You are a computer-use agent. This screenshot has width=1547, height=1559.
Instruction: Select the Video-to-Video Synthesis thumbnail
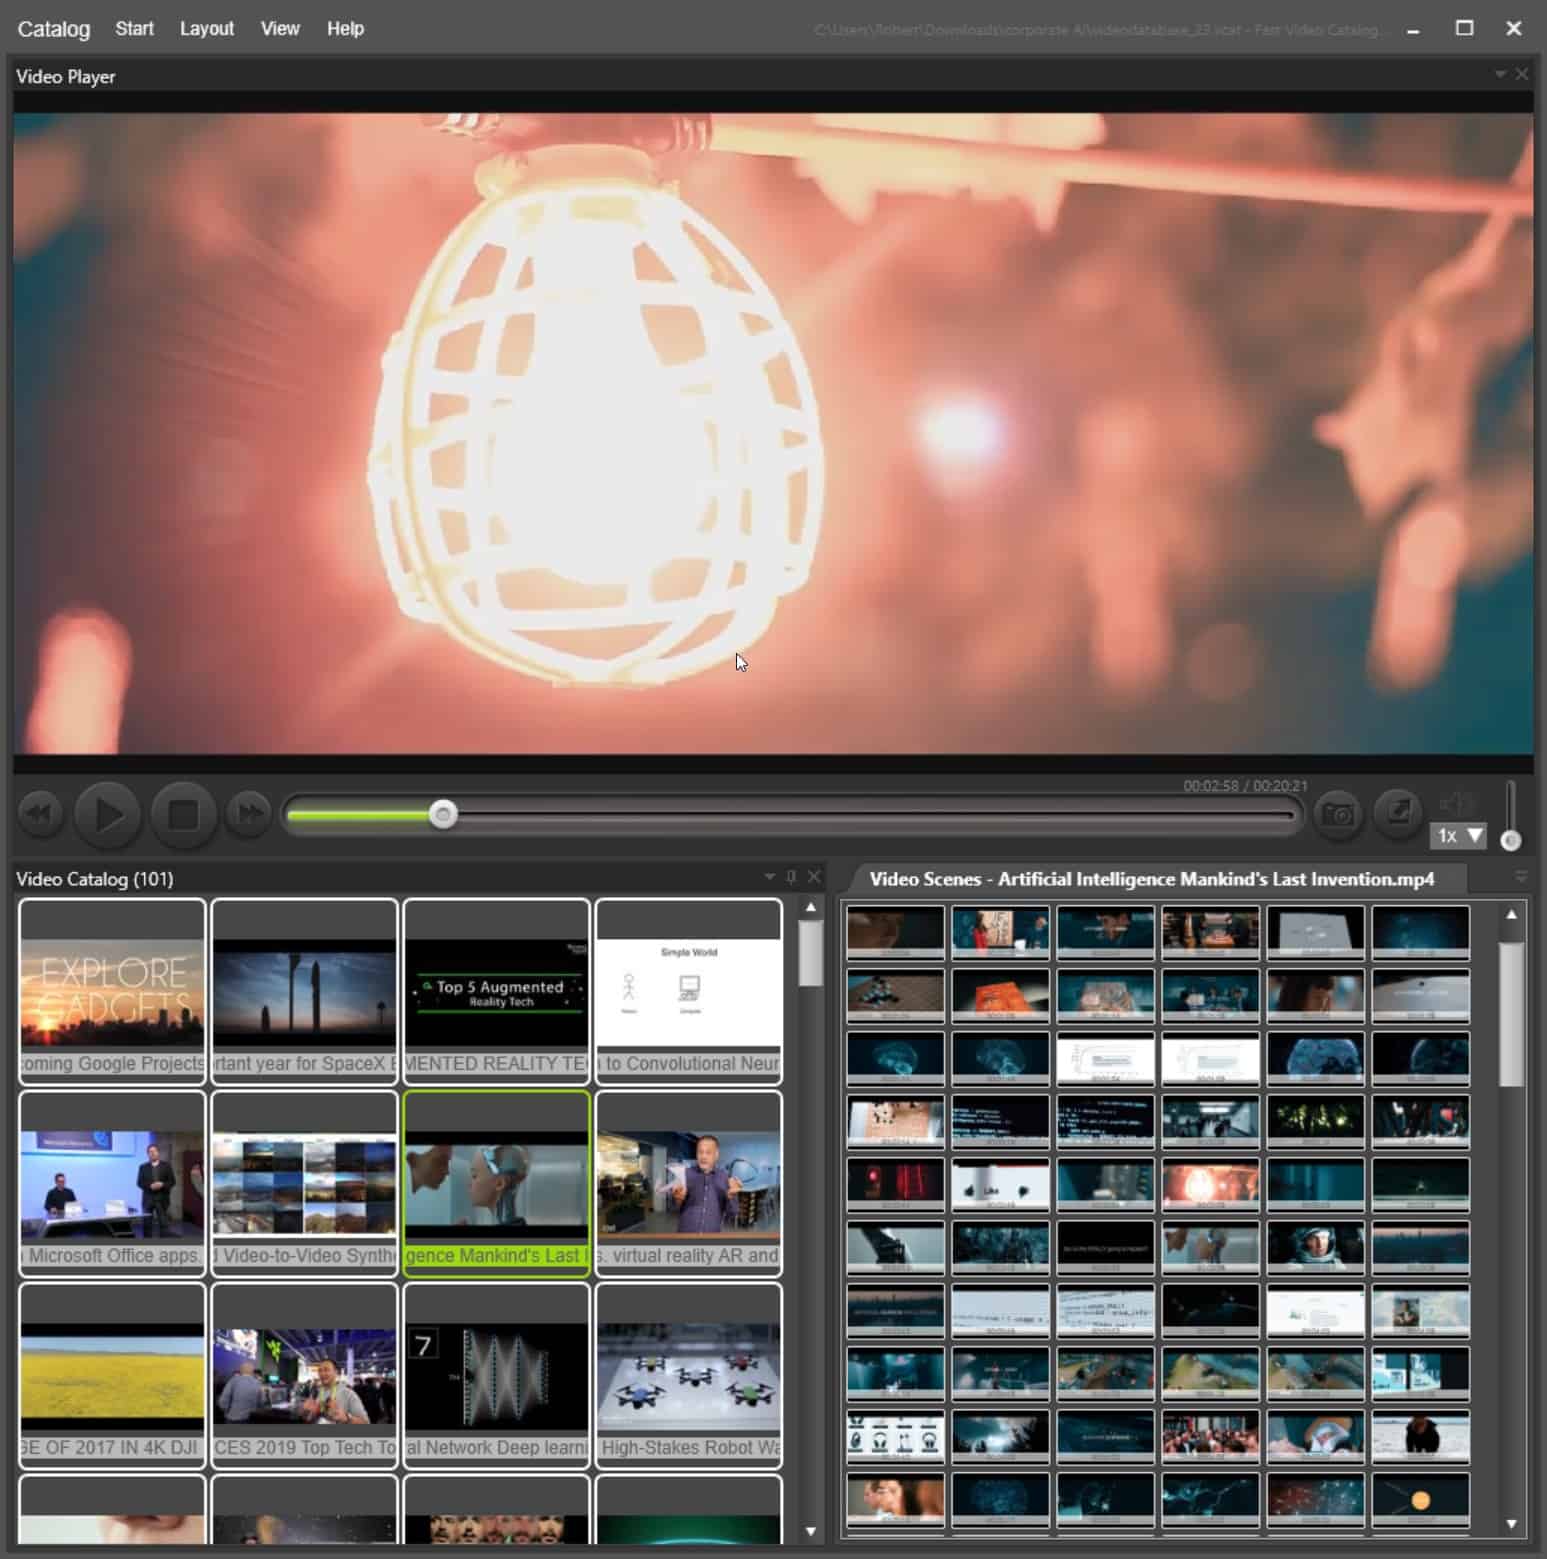pyautogui.click(x=304, y=1183)
